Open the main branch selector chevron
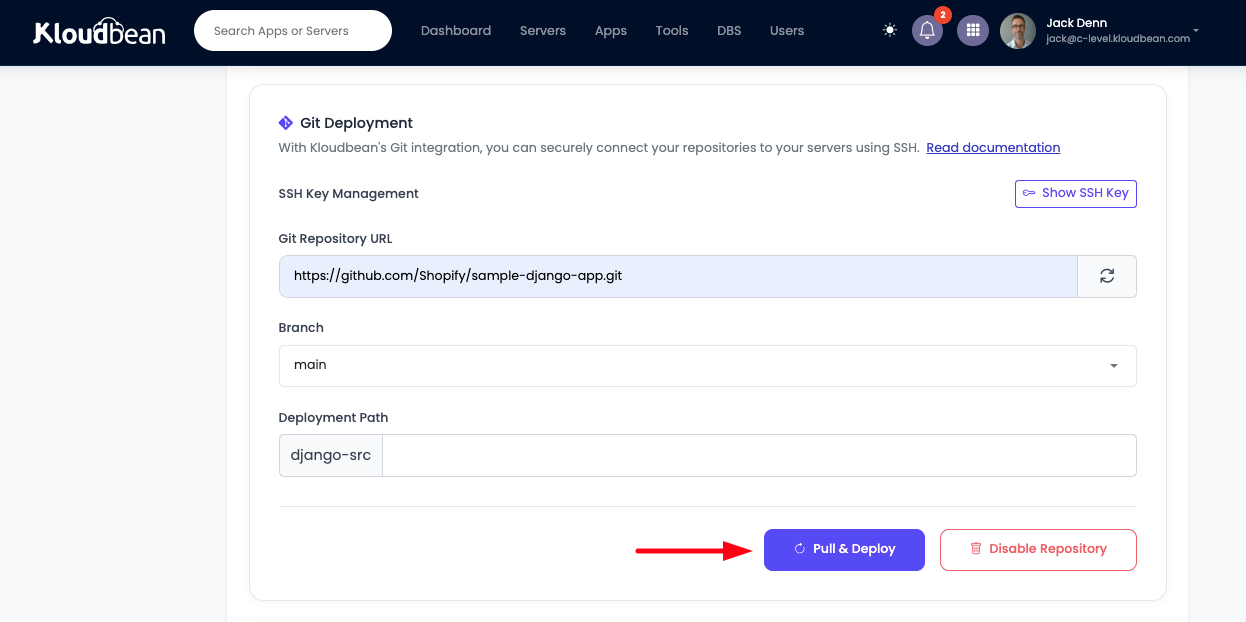Screen dimensions: 1246x622 click(1112, 366)
